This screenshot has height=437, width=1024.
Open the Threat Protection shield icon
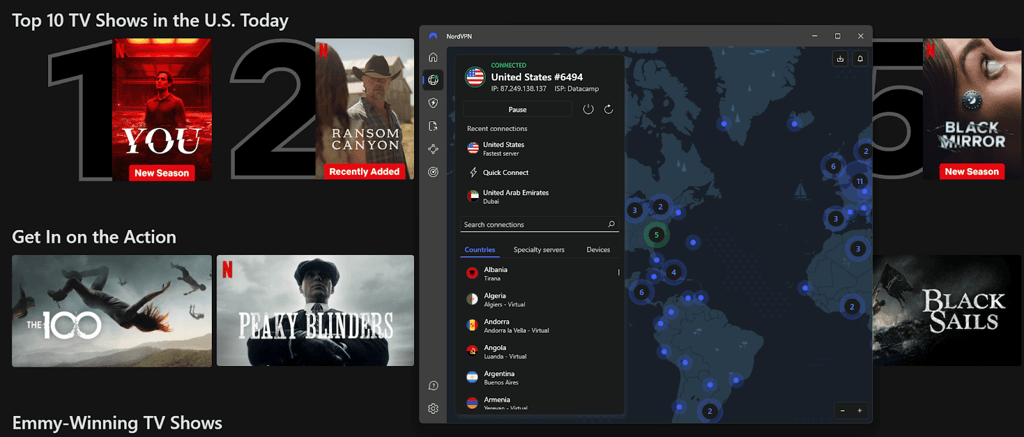[x=432, y=103]
